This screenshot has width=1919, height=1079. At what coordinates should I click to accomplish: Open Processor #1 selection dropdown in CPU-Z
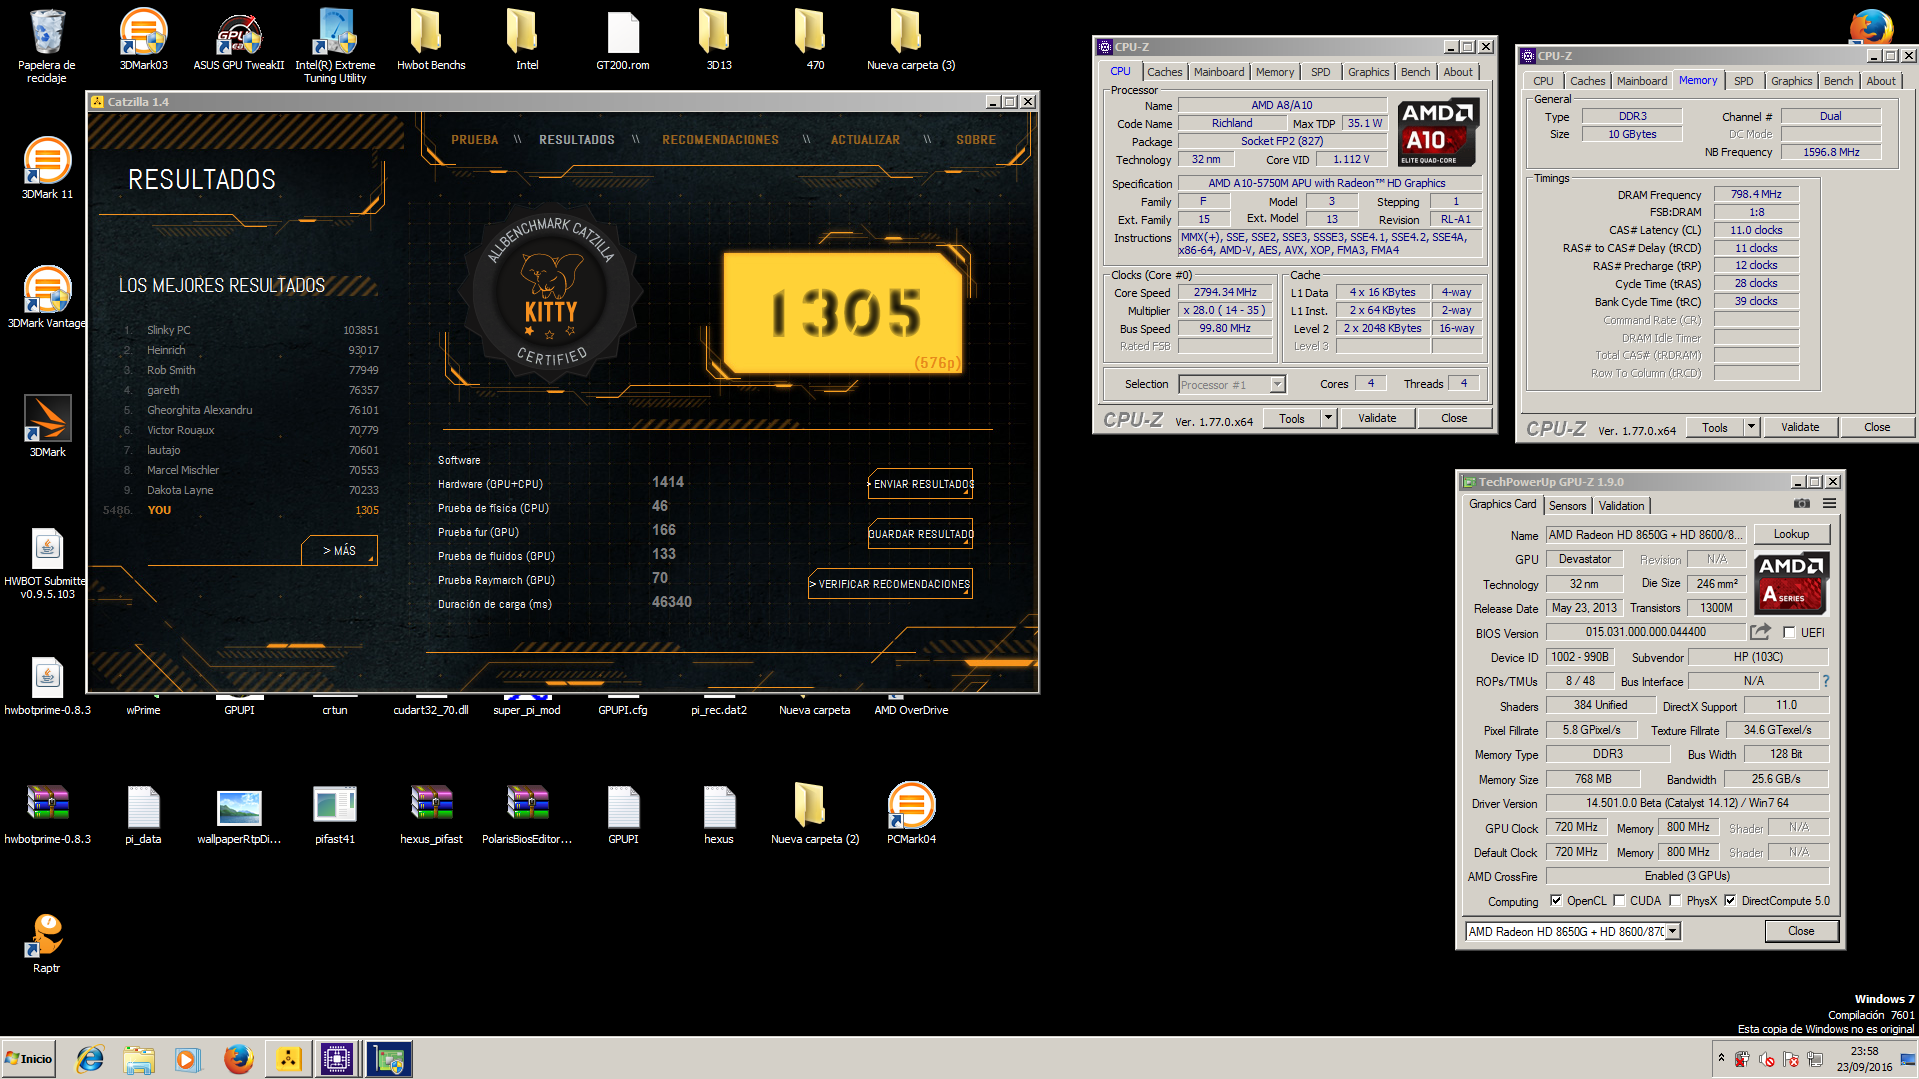click(1277, 385)
